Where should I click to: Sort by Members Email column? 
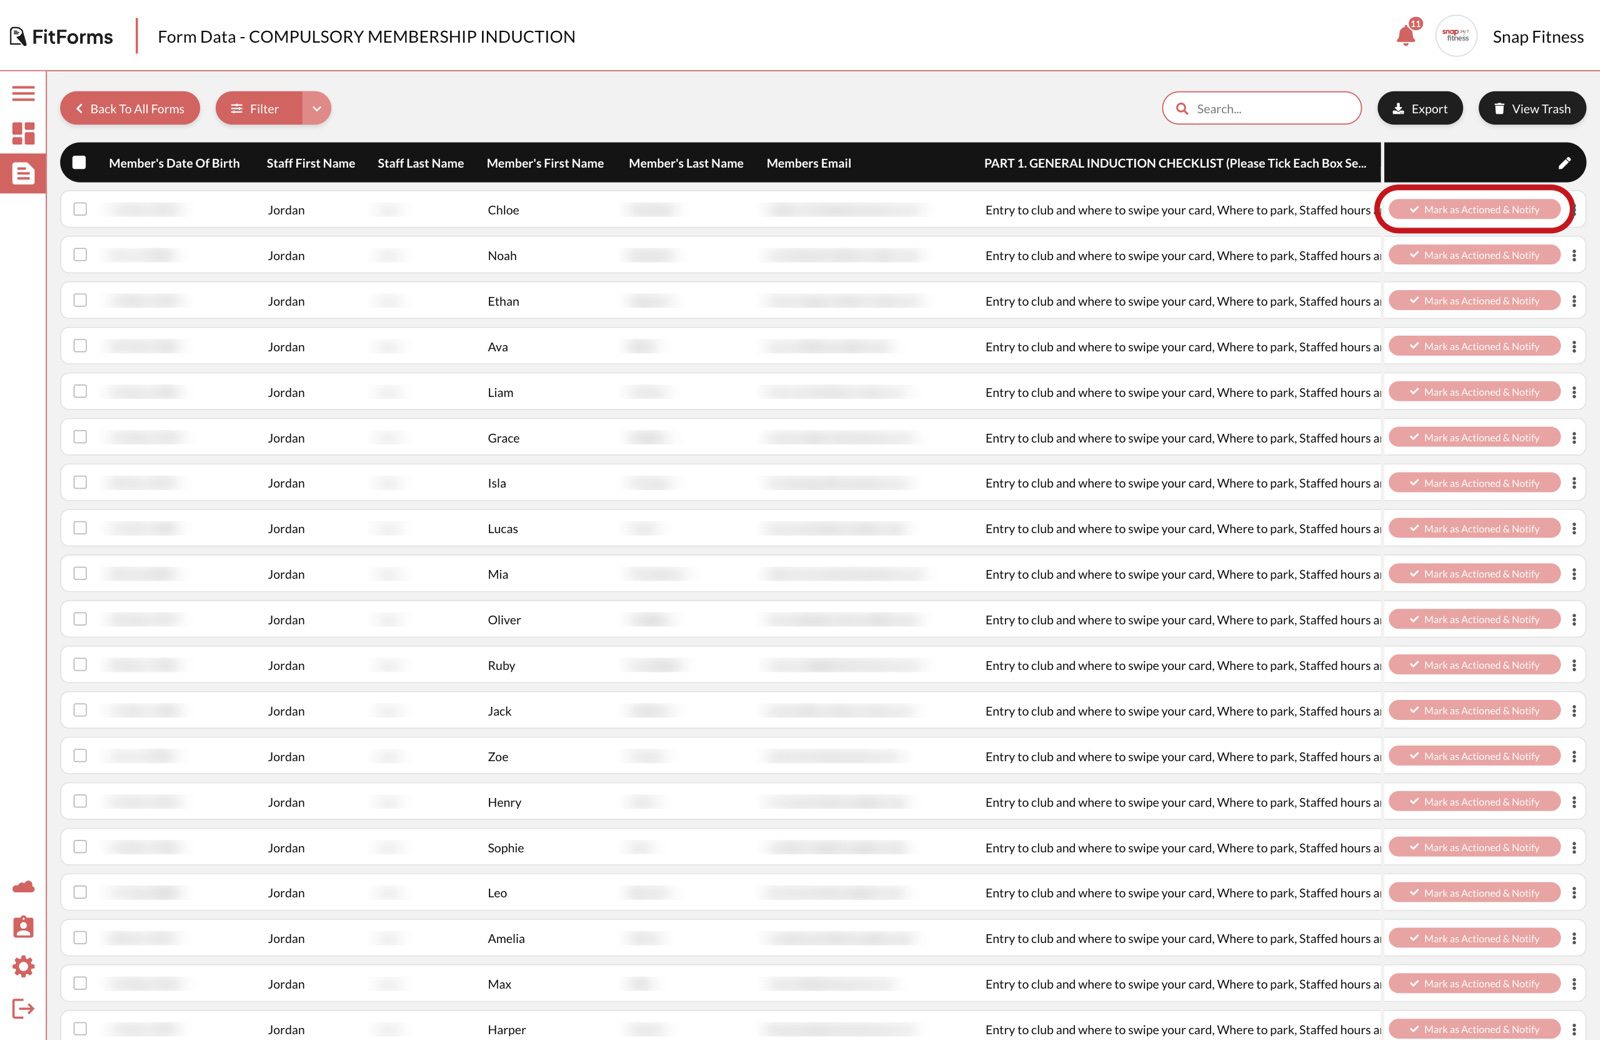click(809, 163)
